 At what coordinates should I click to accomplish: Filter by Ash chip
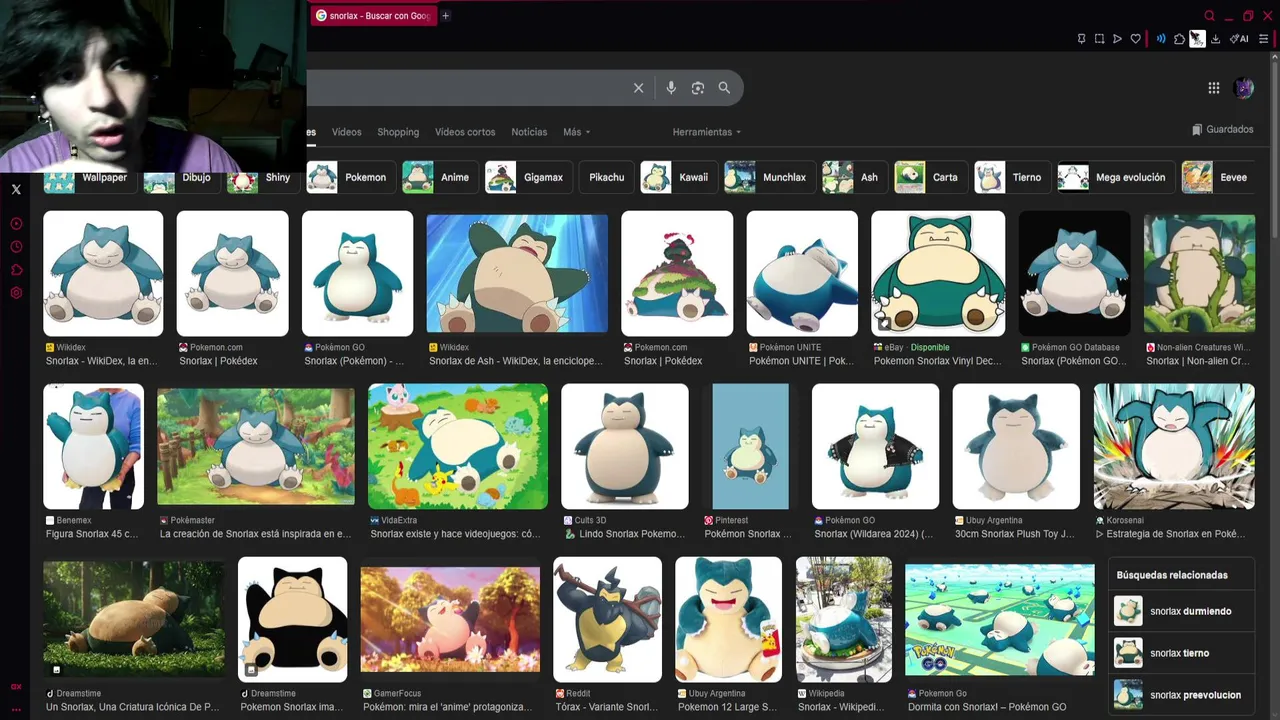tap(853, 177)
